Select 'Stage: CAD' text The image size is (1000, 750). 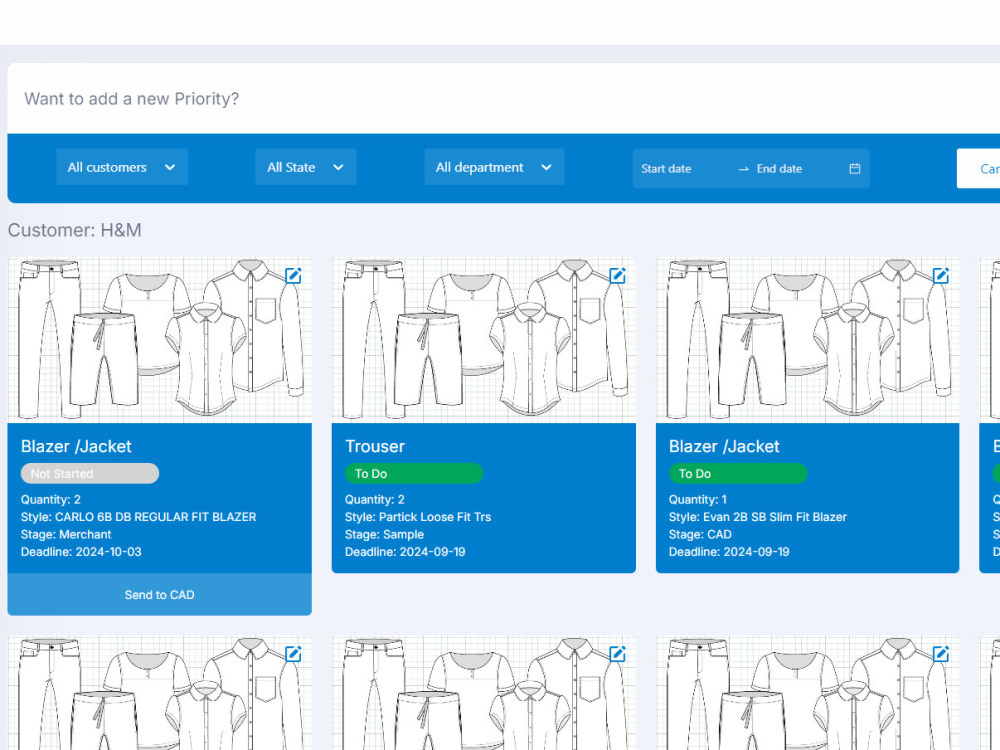pos(700,534)
